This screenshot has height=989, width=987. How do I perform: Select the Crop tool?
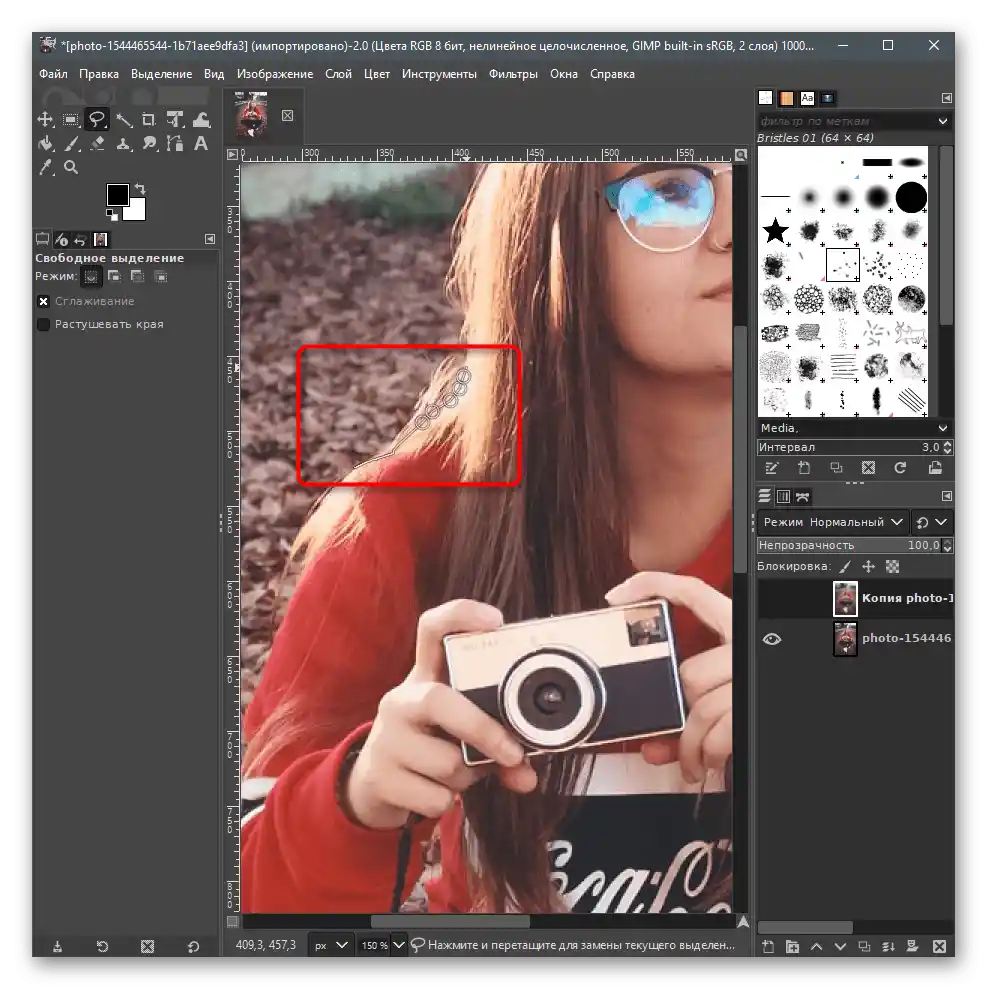pos(149,119)
